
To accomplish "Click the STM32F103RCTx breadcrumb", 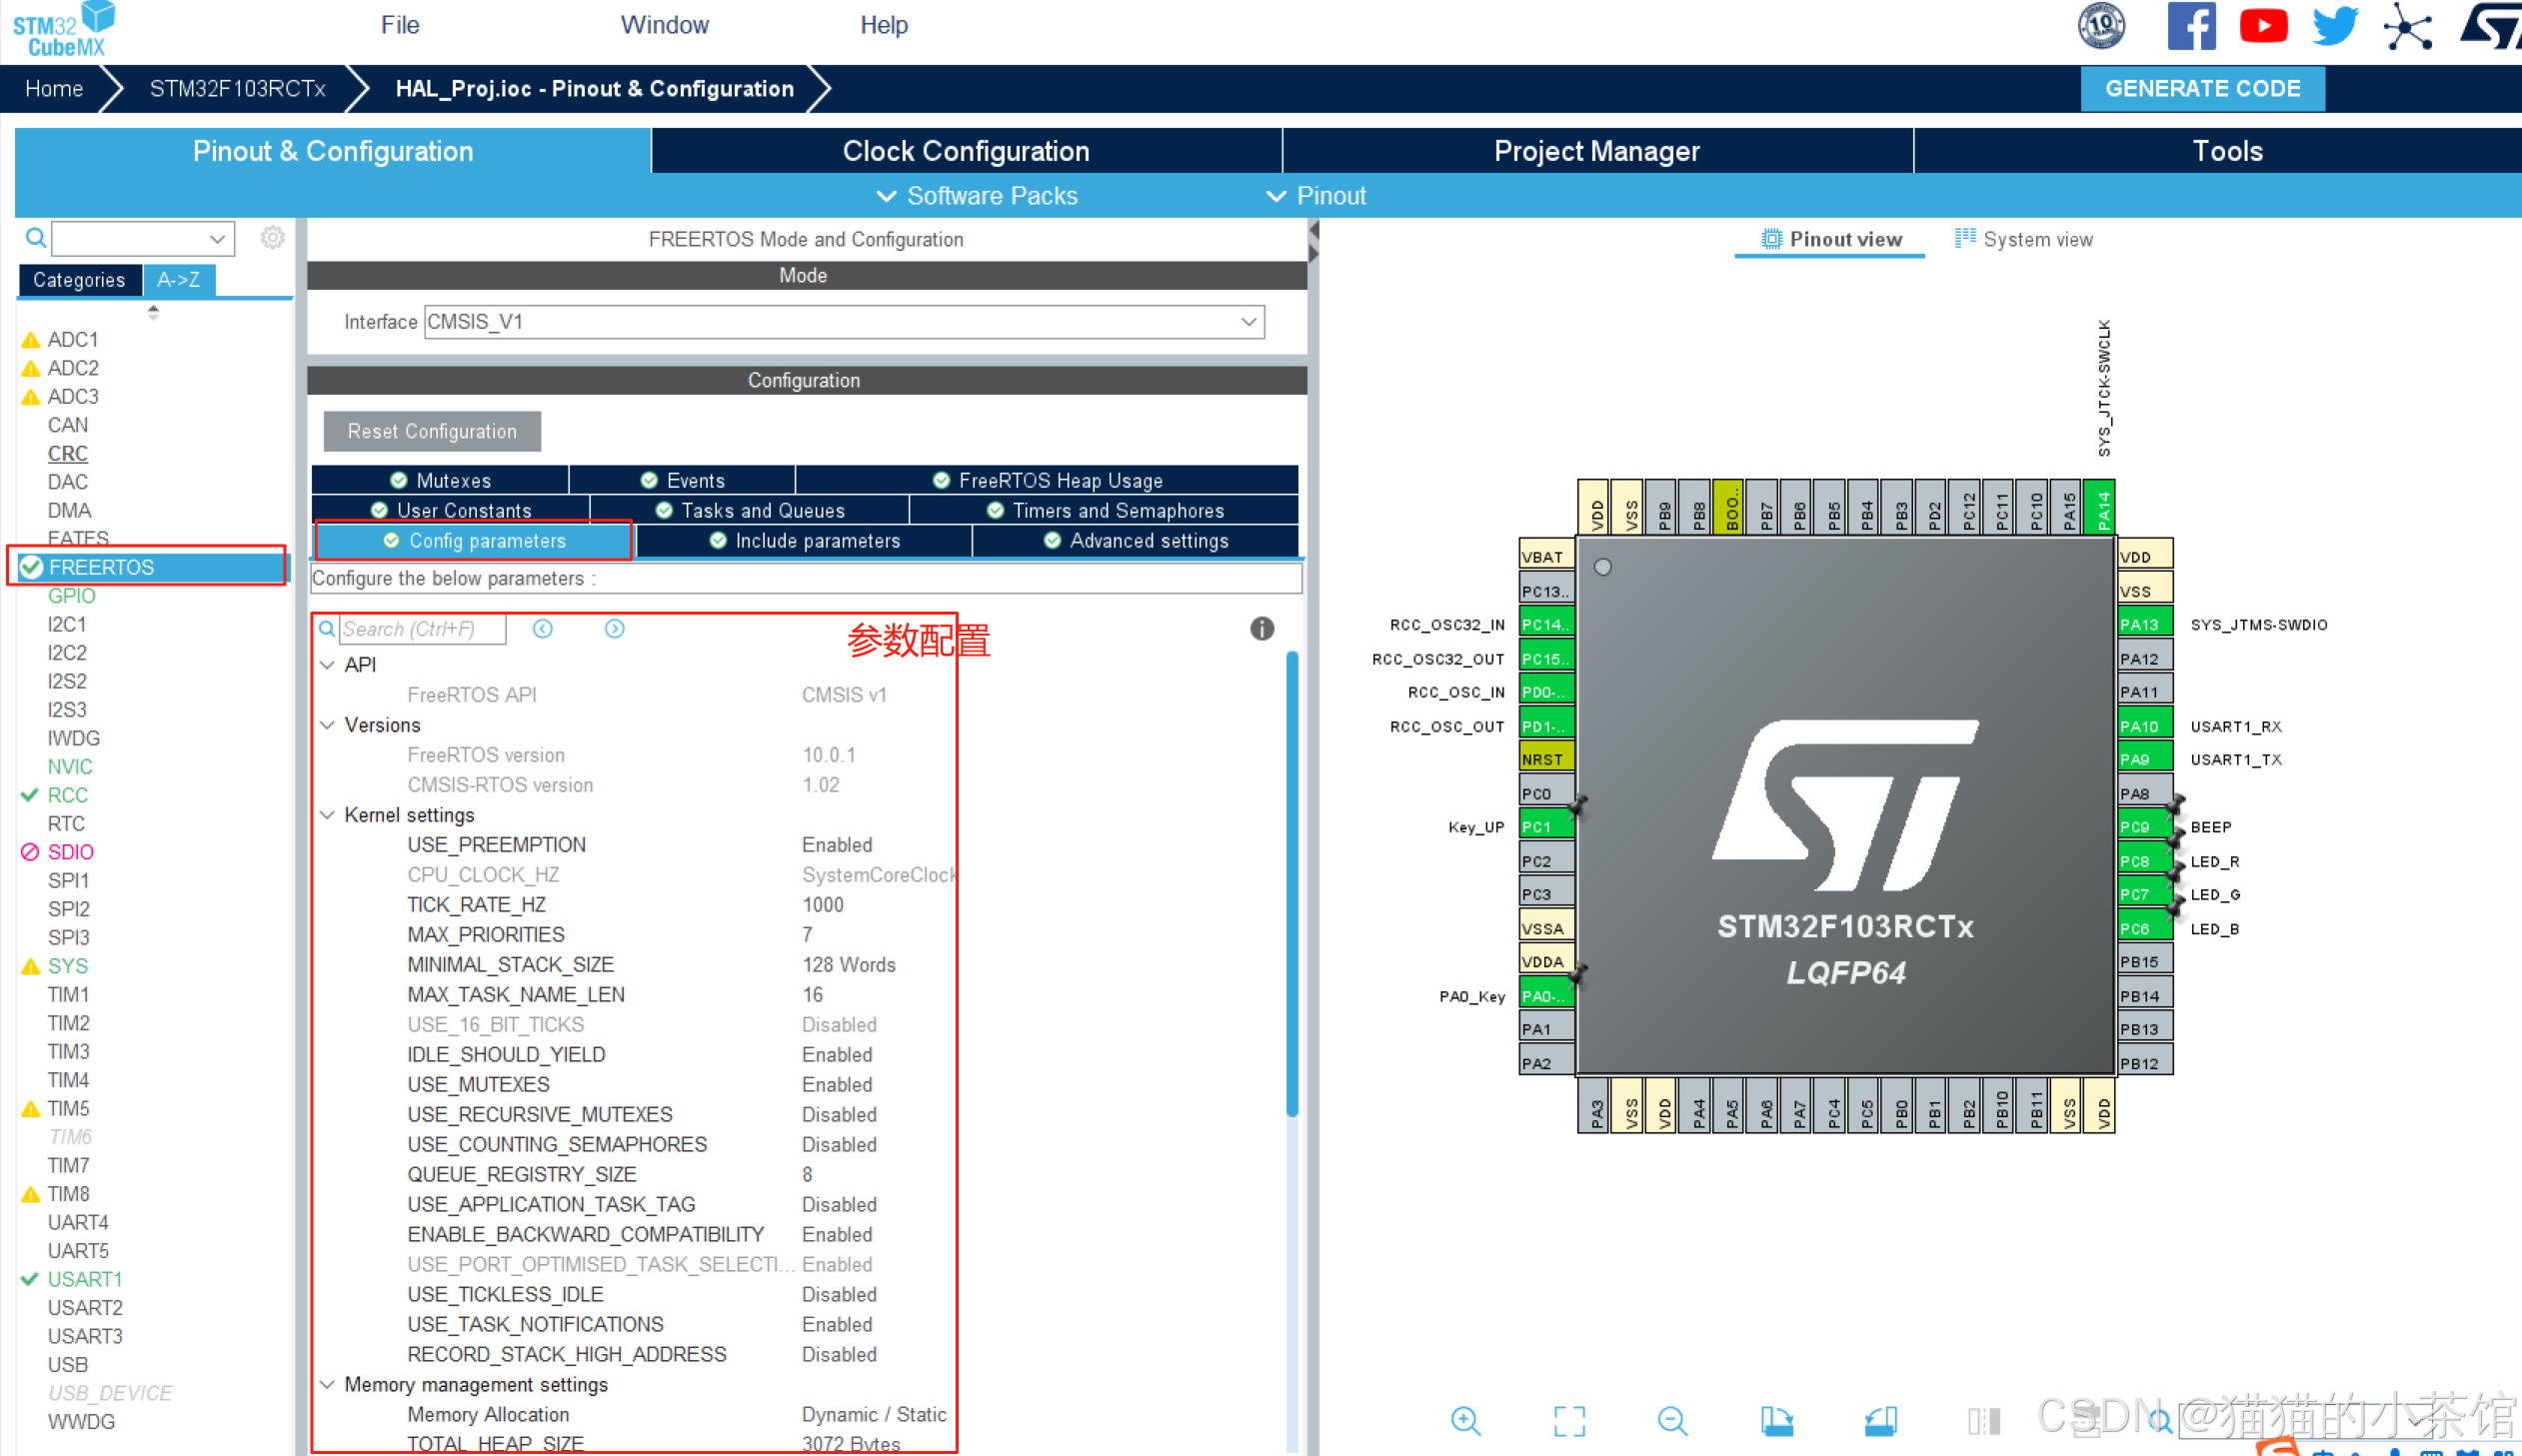I will (238, 88).
